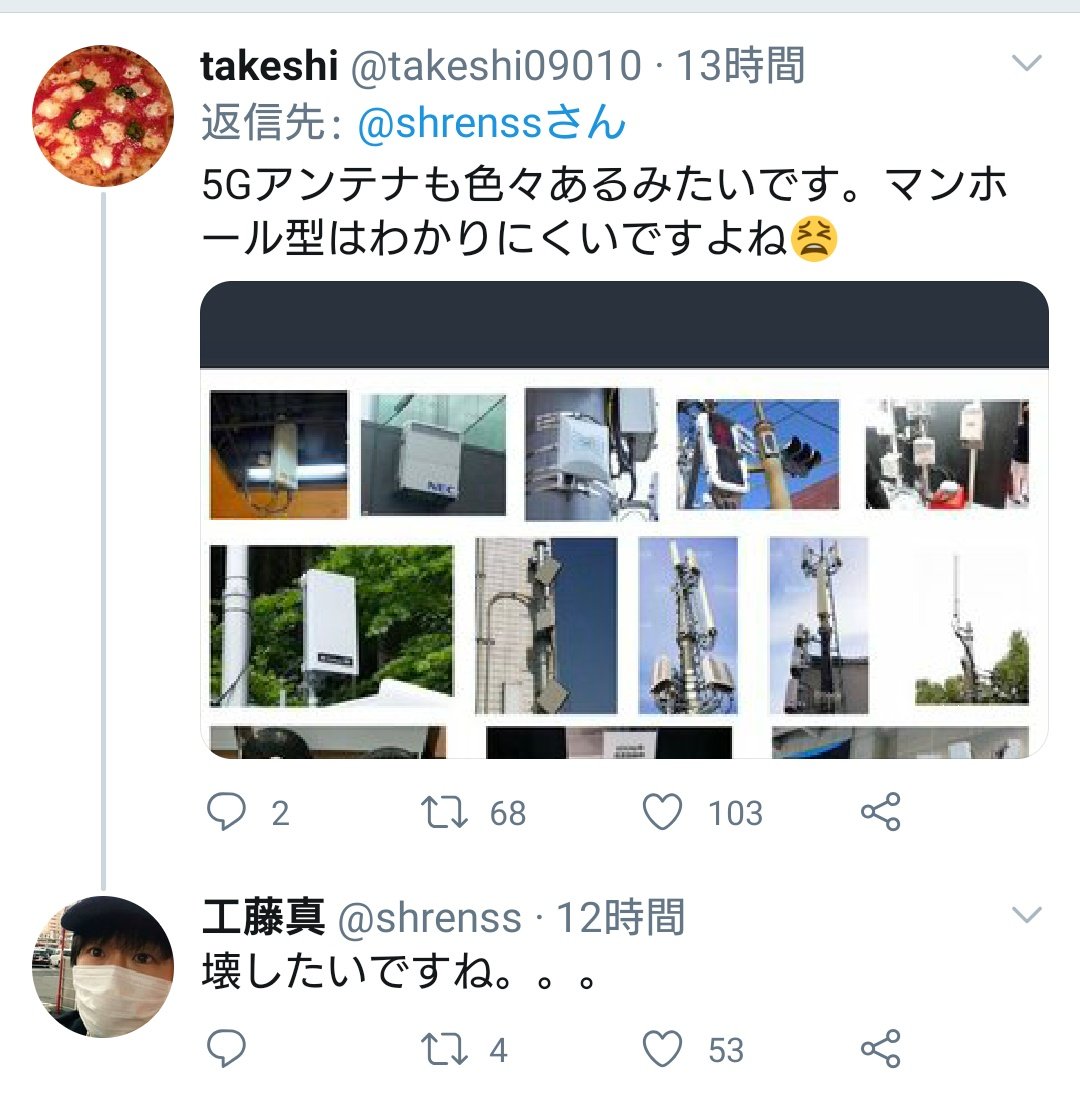Screen dimensions: 1080x1094
Task: Open the @takeshi09010 handle
Action: 495,66
